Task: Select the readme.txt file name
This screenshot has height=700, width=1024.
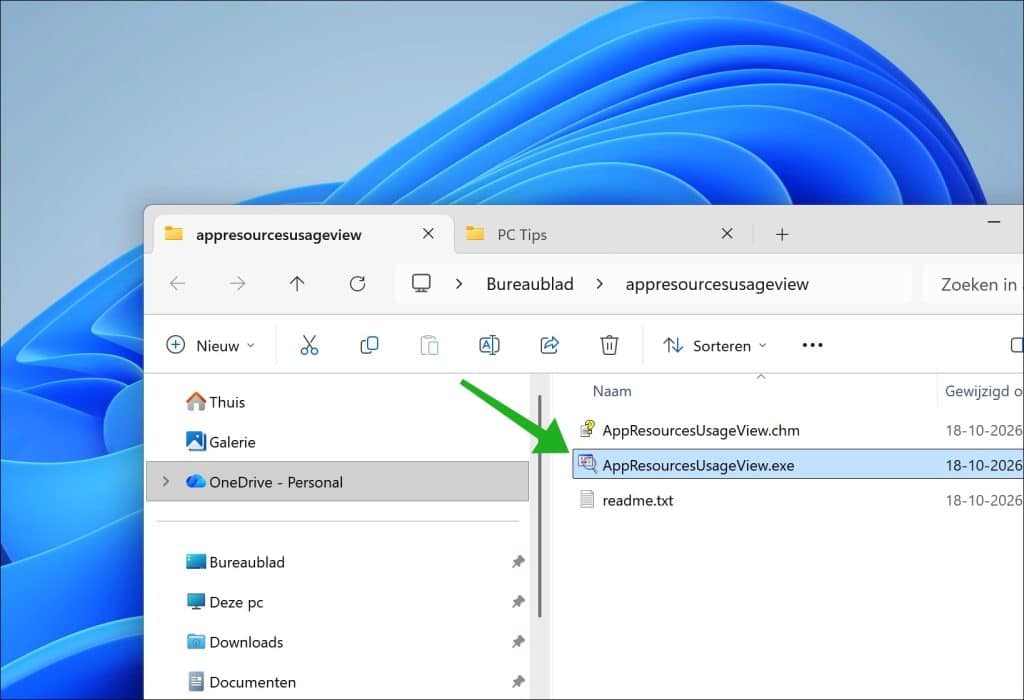Action: click(637, 500)
